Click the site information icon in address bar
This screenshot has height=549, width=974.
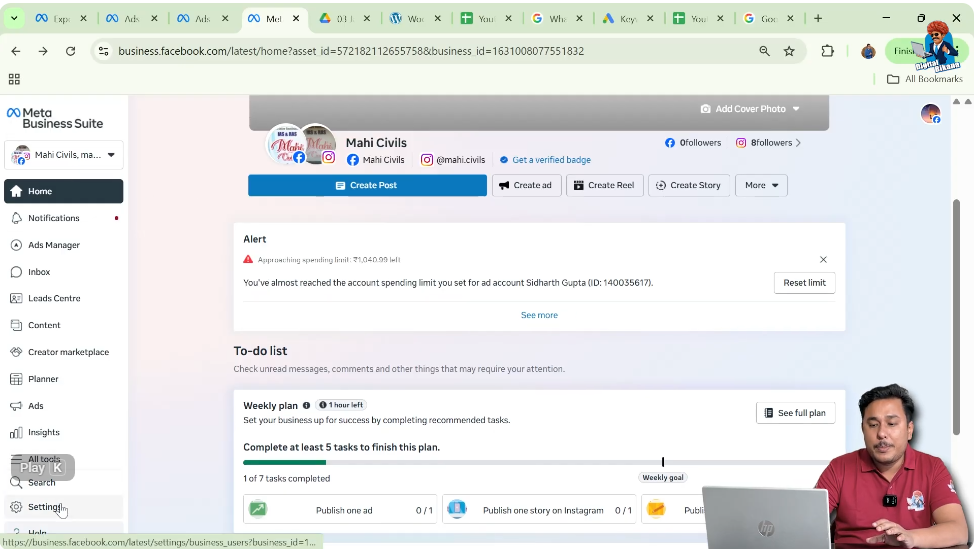click(x=104, y=51)
